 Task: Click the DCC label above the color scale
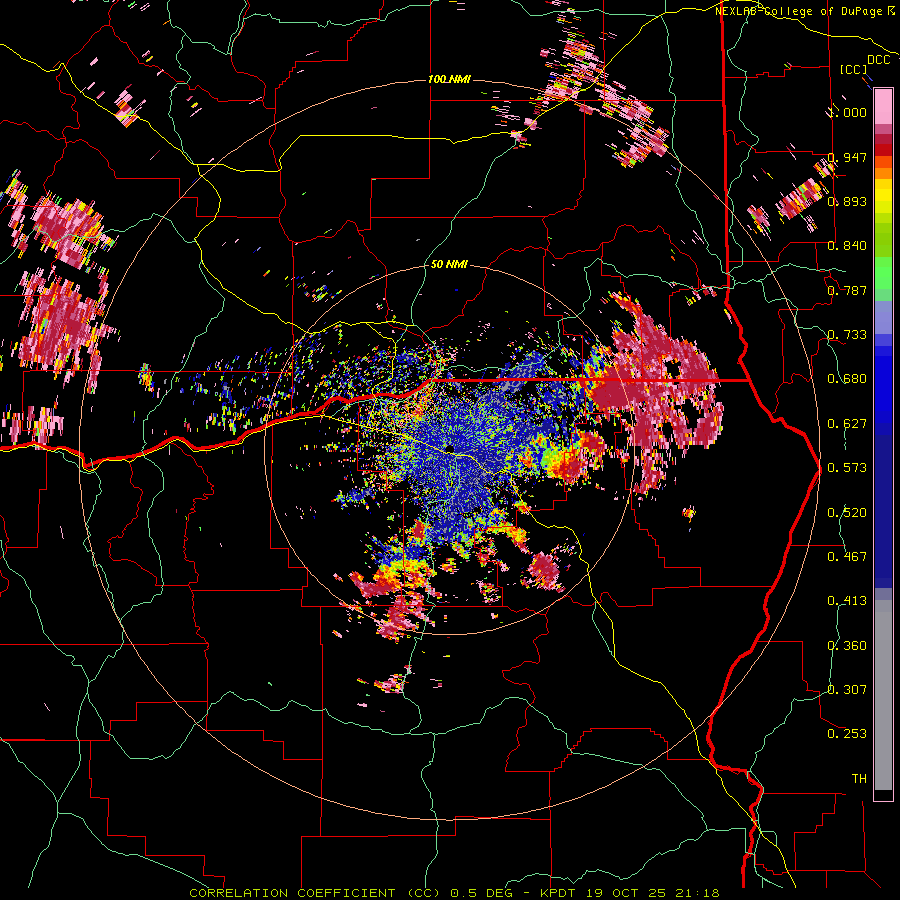(x=878, y=60)
